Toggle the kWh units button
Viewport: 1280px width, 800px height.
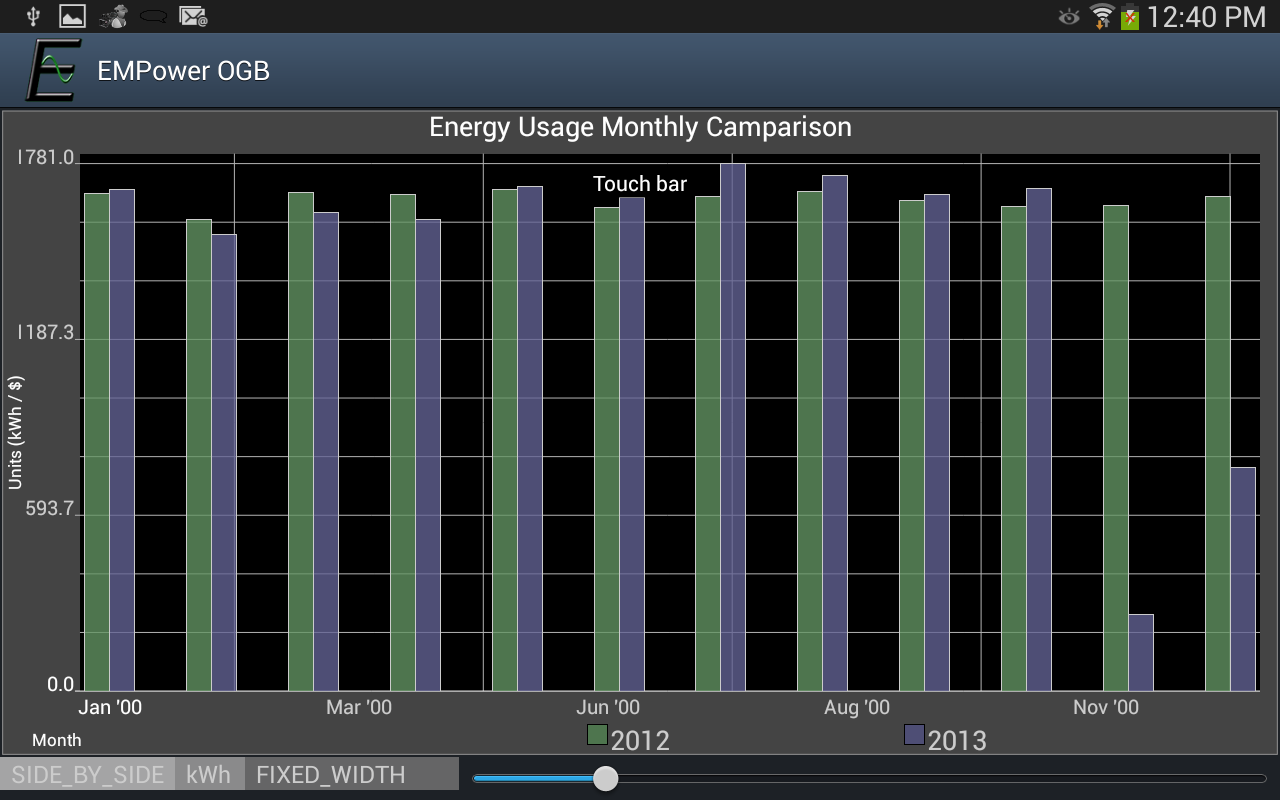tap(208, 775)
